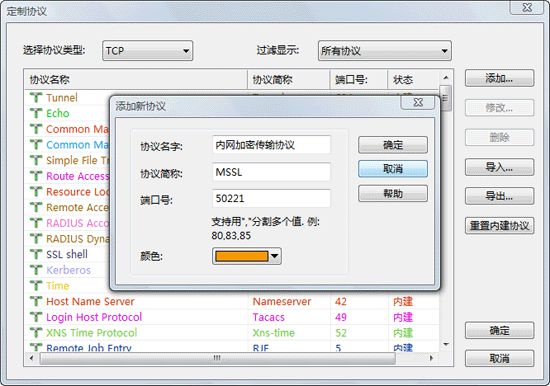
Task: Click the 导入... button
Action: coord(499,167)
